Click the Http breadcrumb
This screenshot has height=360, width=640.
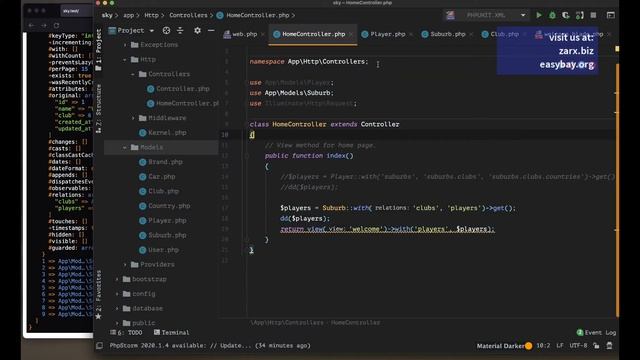(x=151, y=15)
